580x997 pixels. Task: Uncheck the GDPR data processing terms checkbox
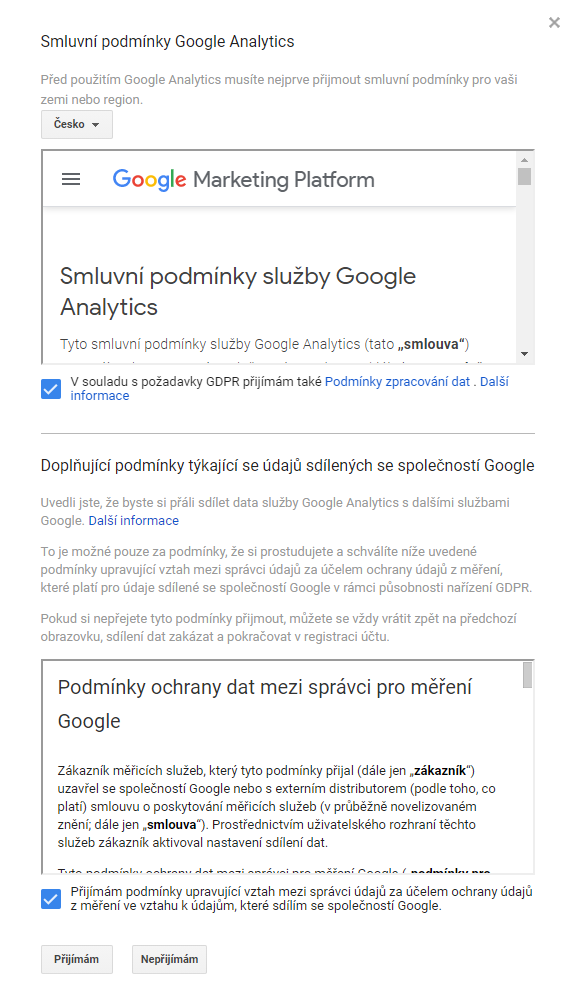(x=51, y=388)
